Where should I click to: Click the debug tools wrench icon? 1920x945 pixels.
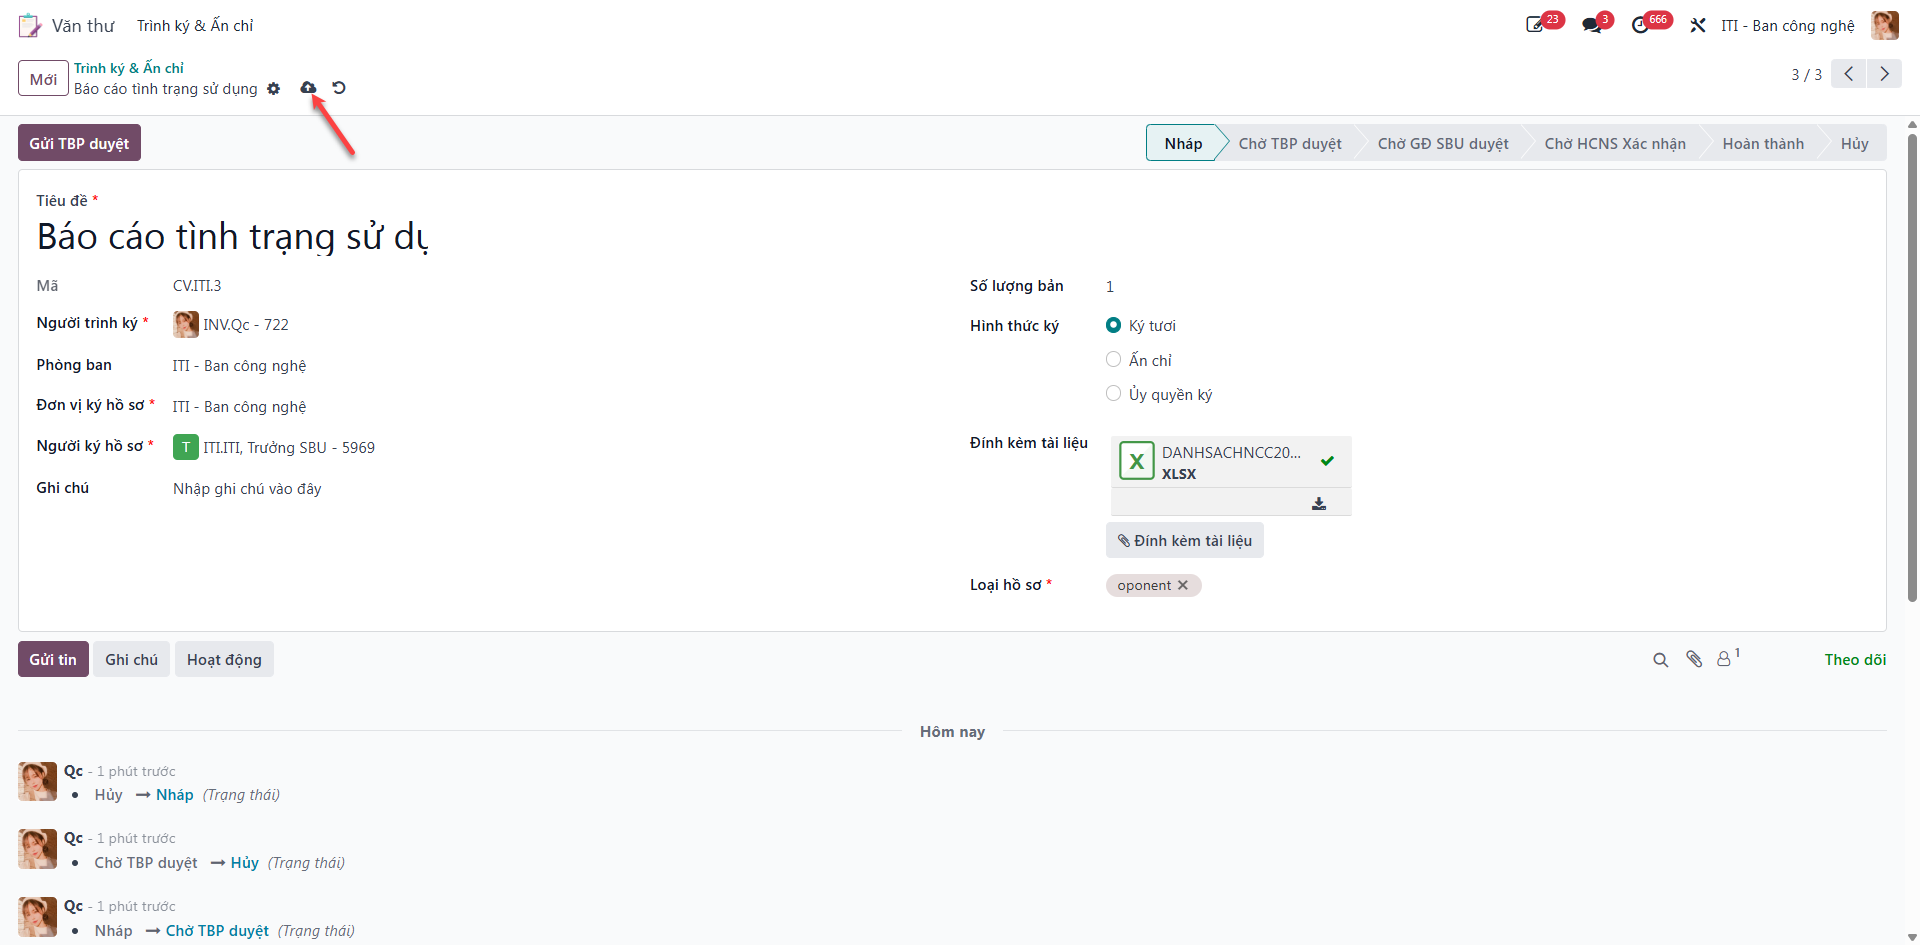pos(1698,25)
